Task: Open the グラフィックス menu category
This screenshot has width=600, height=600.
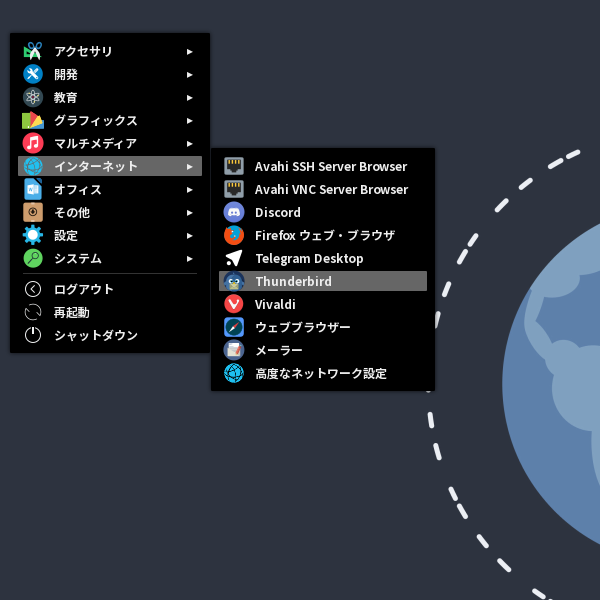Action: 110,120
